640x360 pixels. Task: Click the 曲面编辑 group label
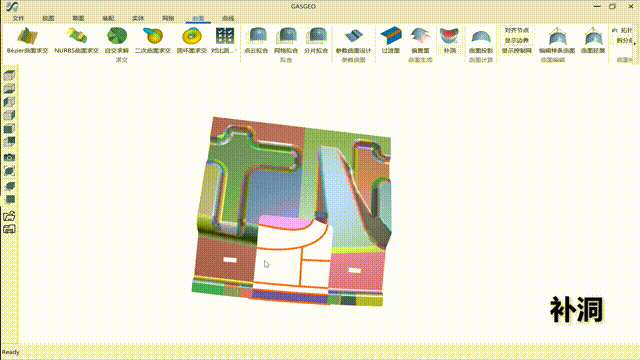click(x=553, y=60)
